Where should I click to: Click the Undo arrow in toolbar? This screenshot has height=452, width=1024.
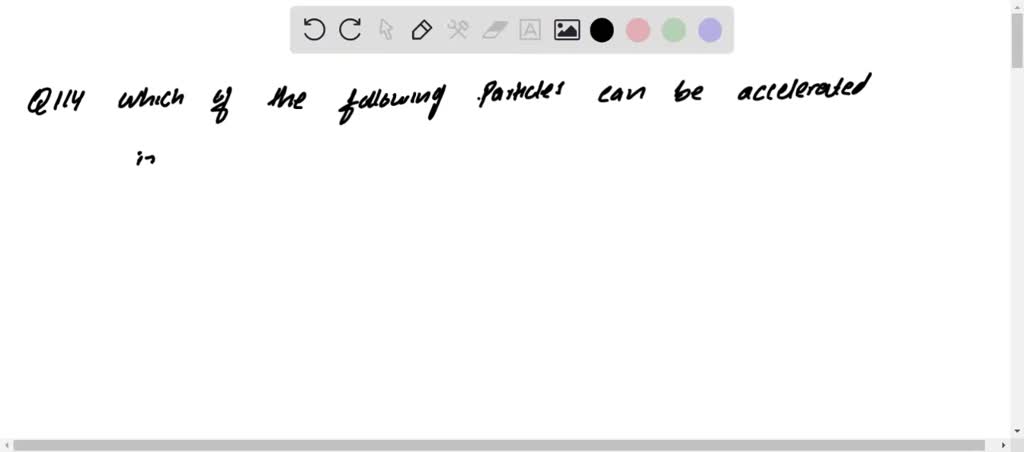314,30
